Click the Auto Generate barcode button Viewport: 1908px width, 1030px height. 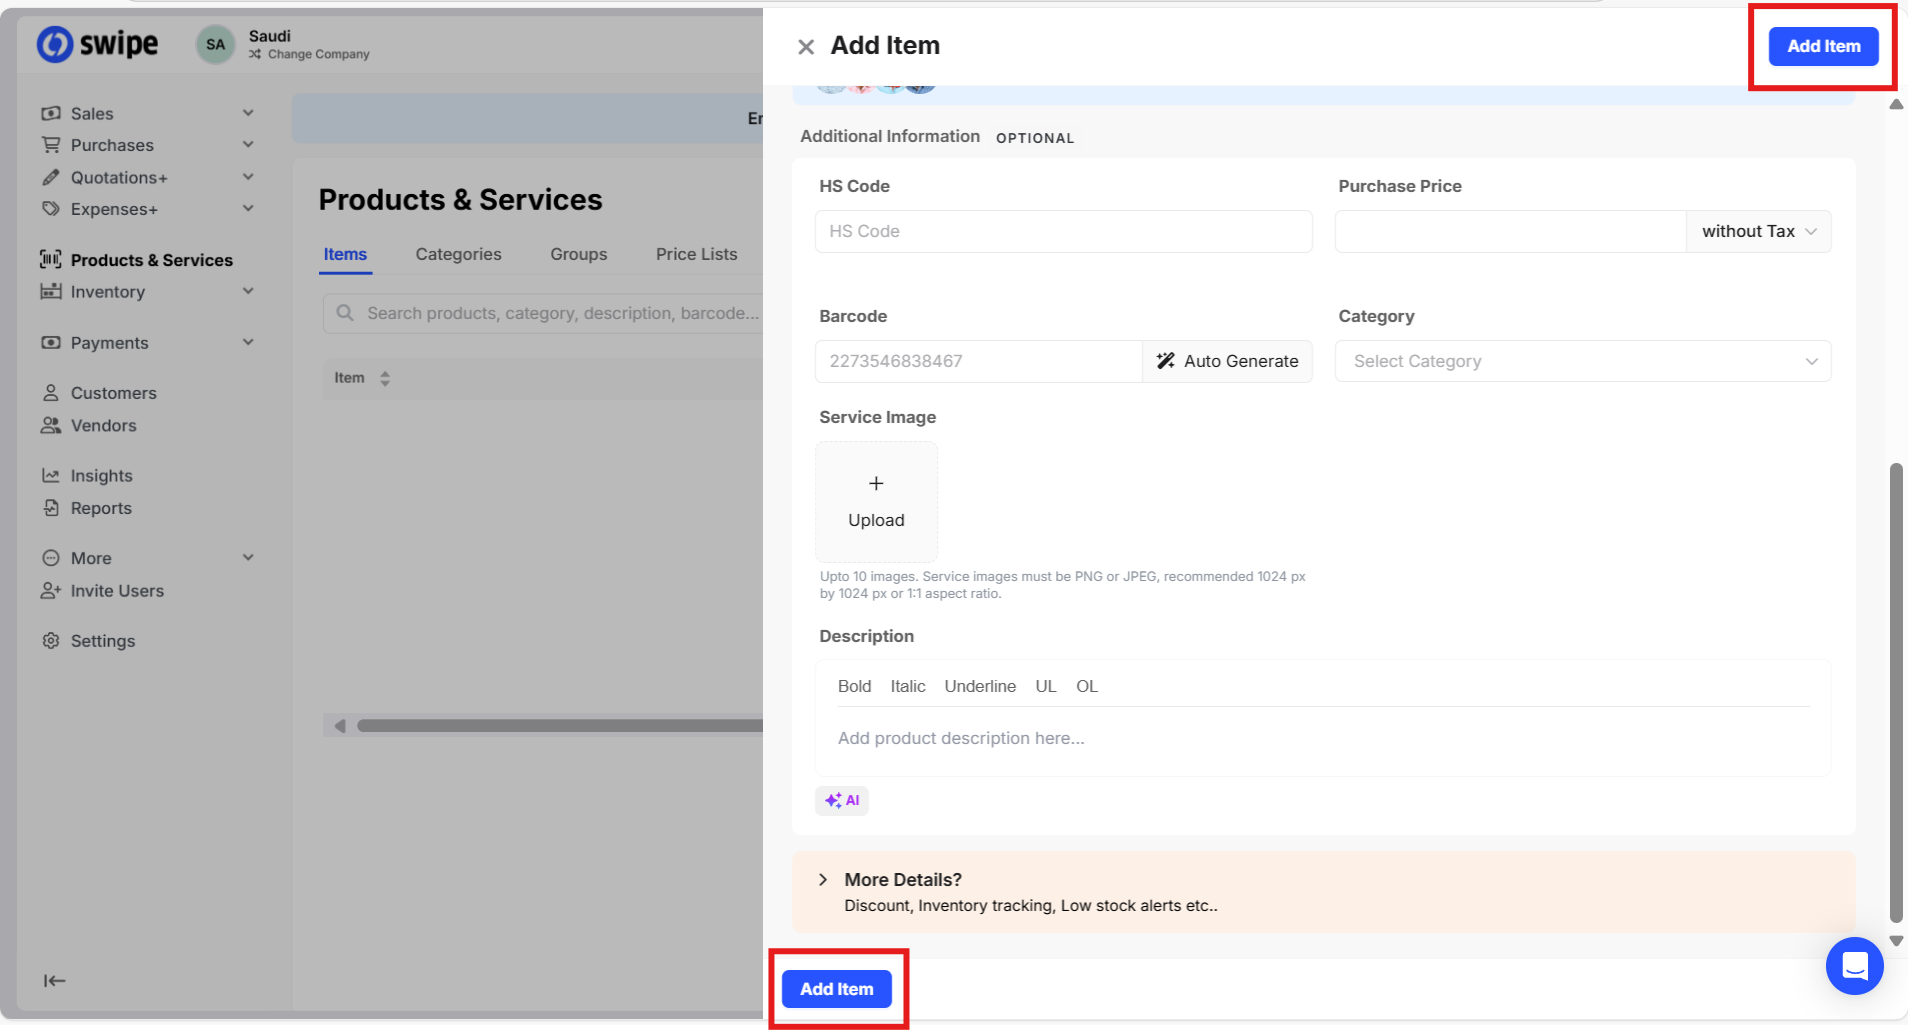[1227, 362]
